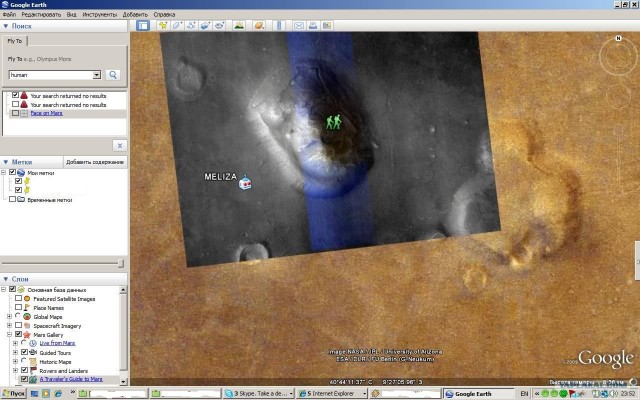Viewport: 640px width, 400px height.
Task: Select the Add Polygon tool
Action: point(177,26)
